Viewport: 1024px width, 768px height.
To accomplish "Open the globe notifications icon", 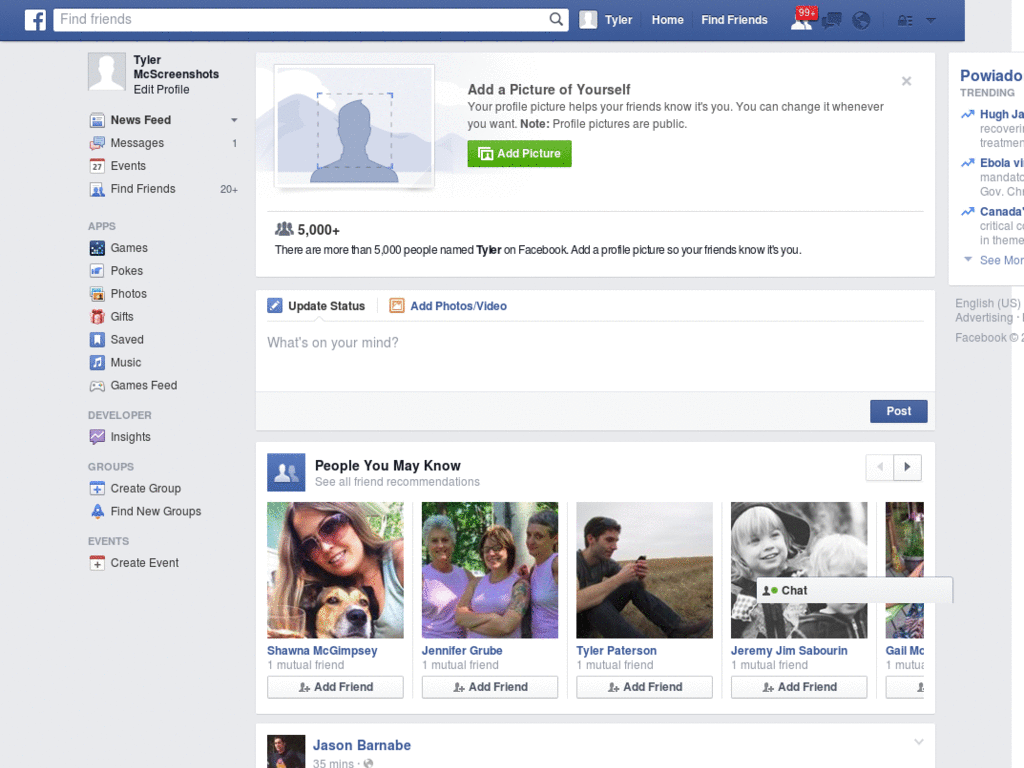I will 861,20.
